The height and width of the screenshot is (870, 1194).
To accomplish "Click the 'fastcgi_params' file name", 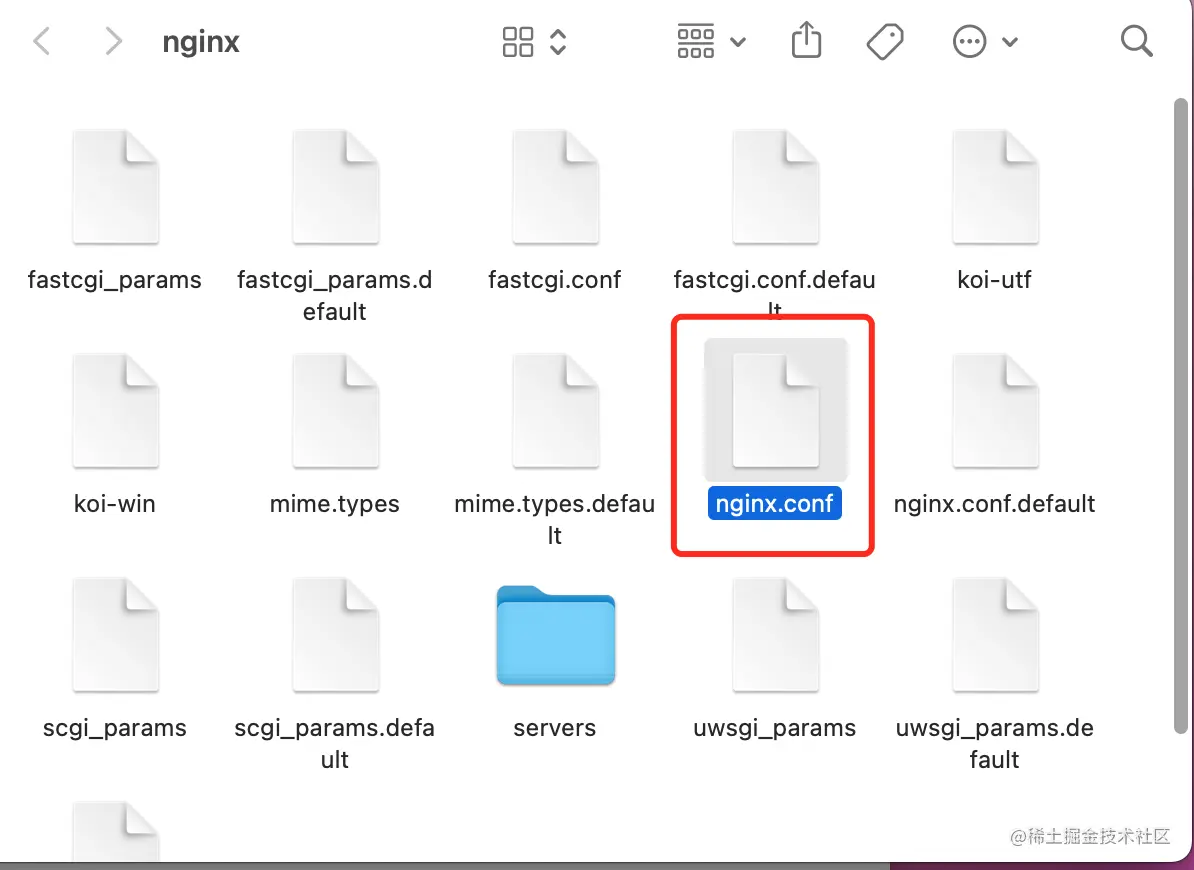I will point(114,280).
